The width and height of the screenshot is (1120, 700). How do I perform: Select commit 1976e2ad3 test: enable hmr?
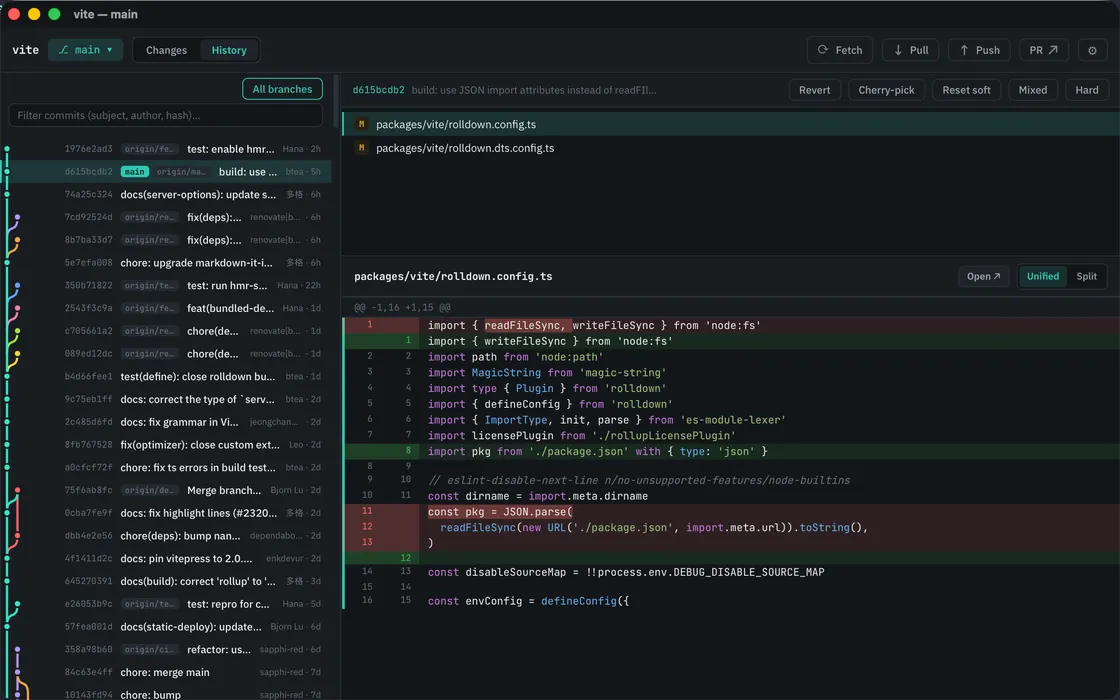pyautogui.click(x=166, y=149)
